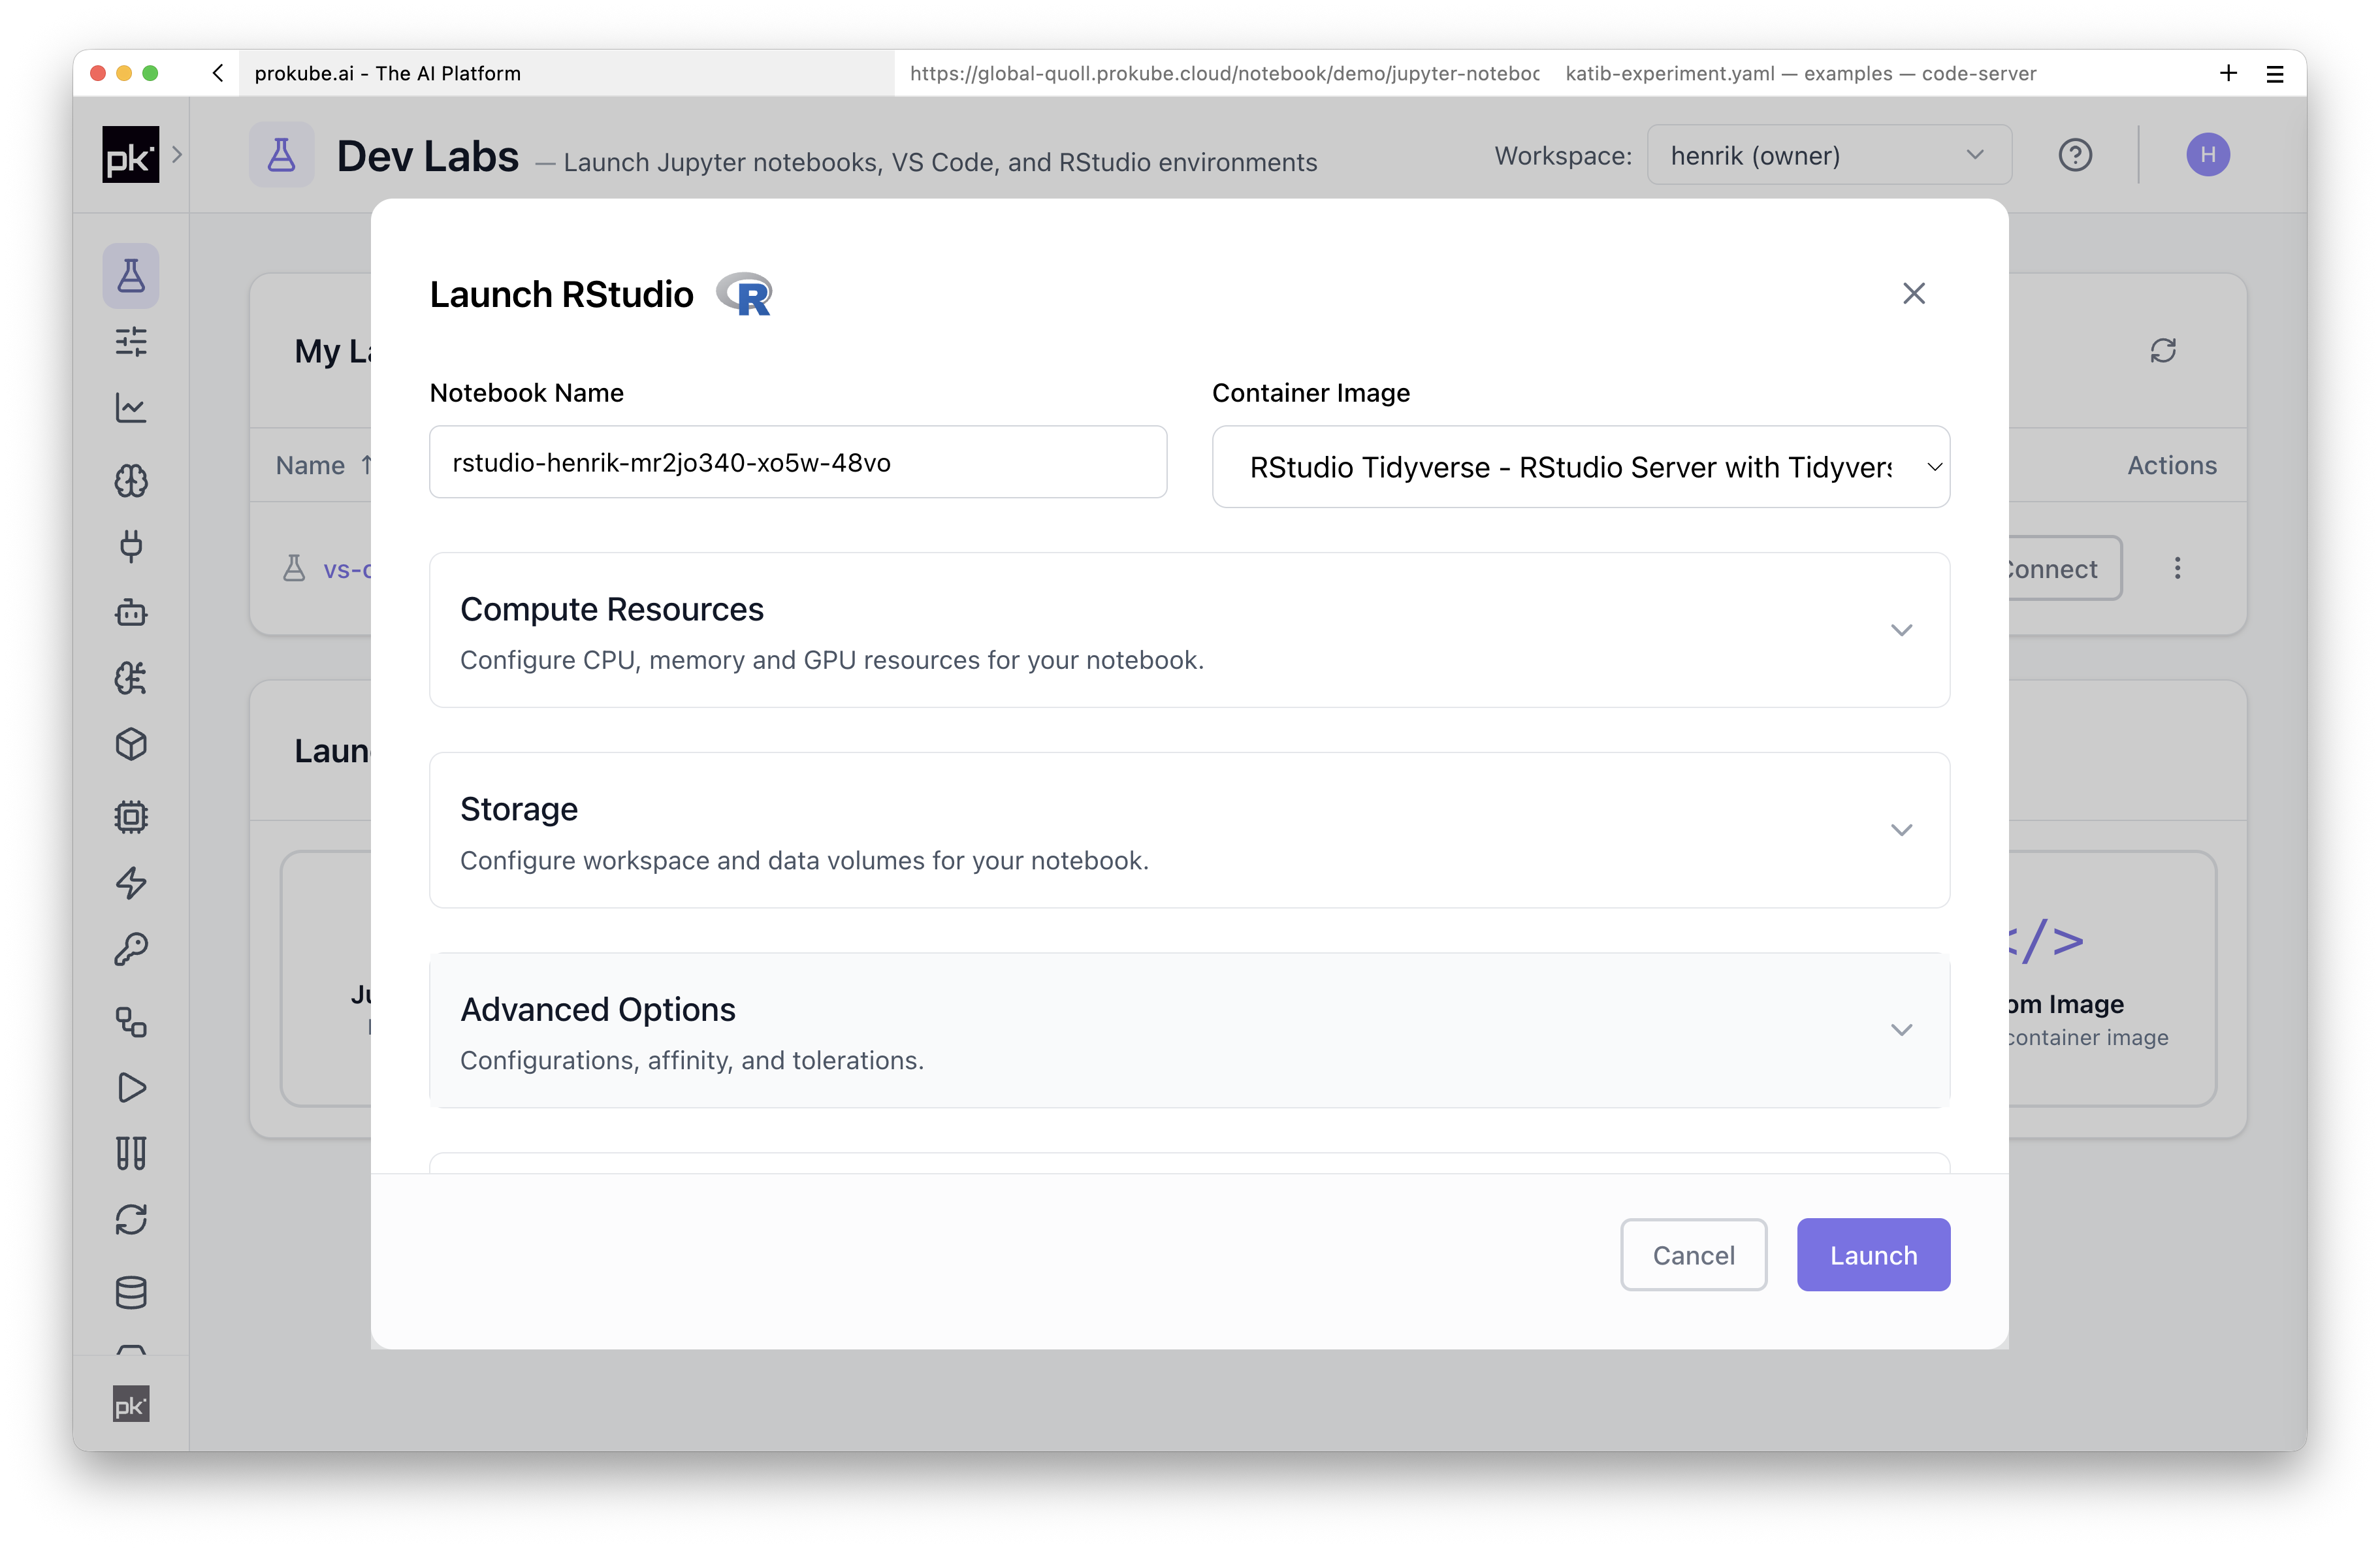Open the robot bot sidebar icon
The width and height of the screenshot is (2380, 1548).
pos(131,612)
